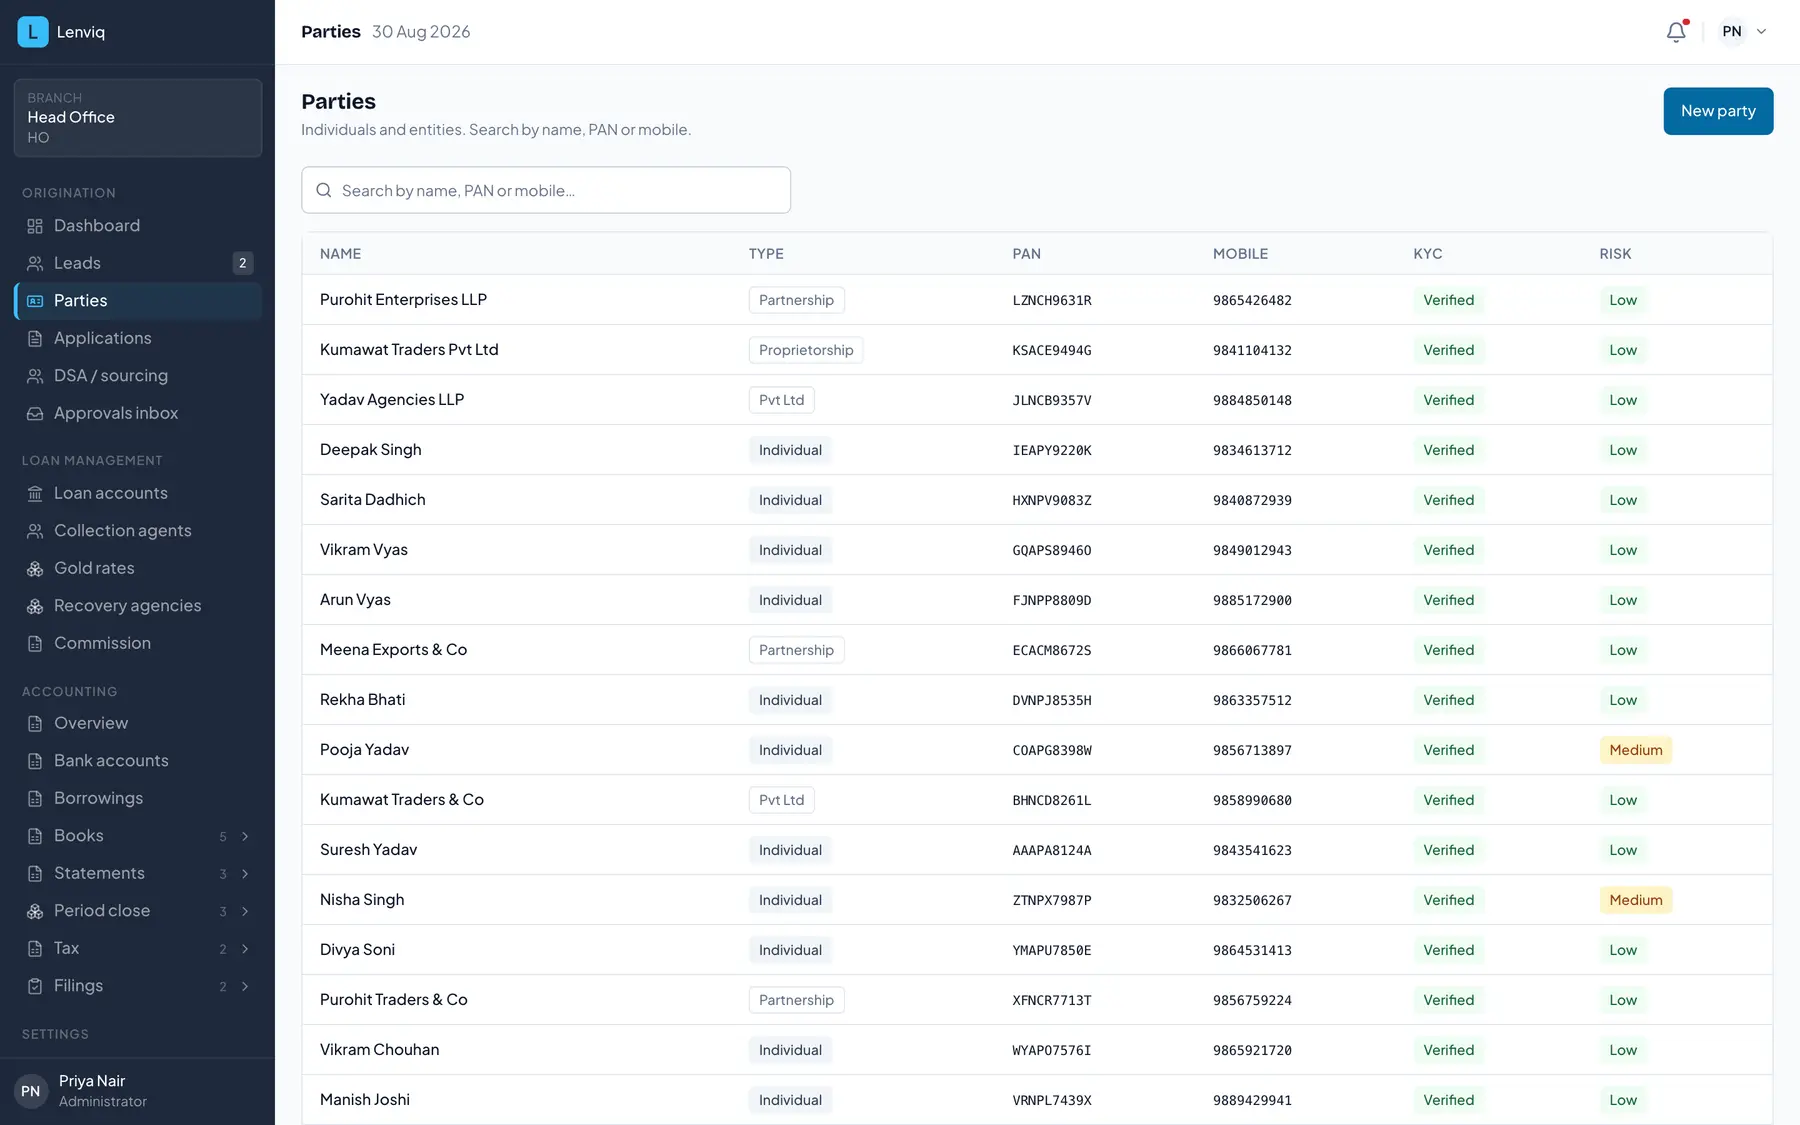Click Medium risk badge for Nisha Singh

[1636, 900]
